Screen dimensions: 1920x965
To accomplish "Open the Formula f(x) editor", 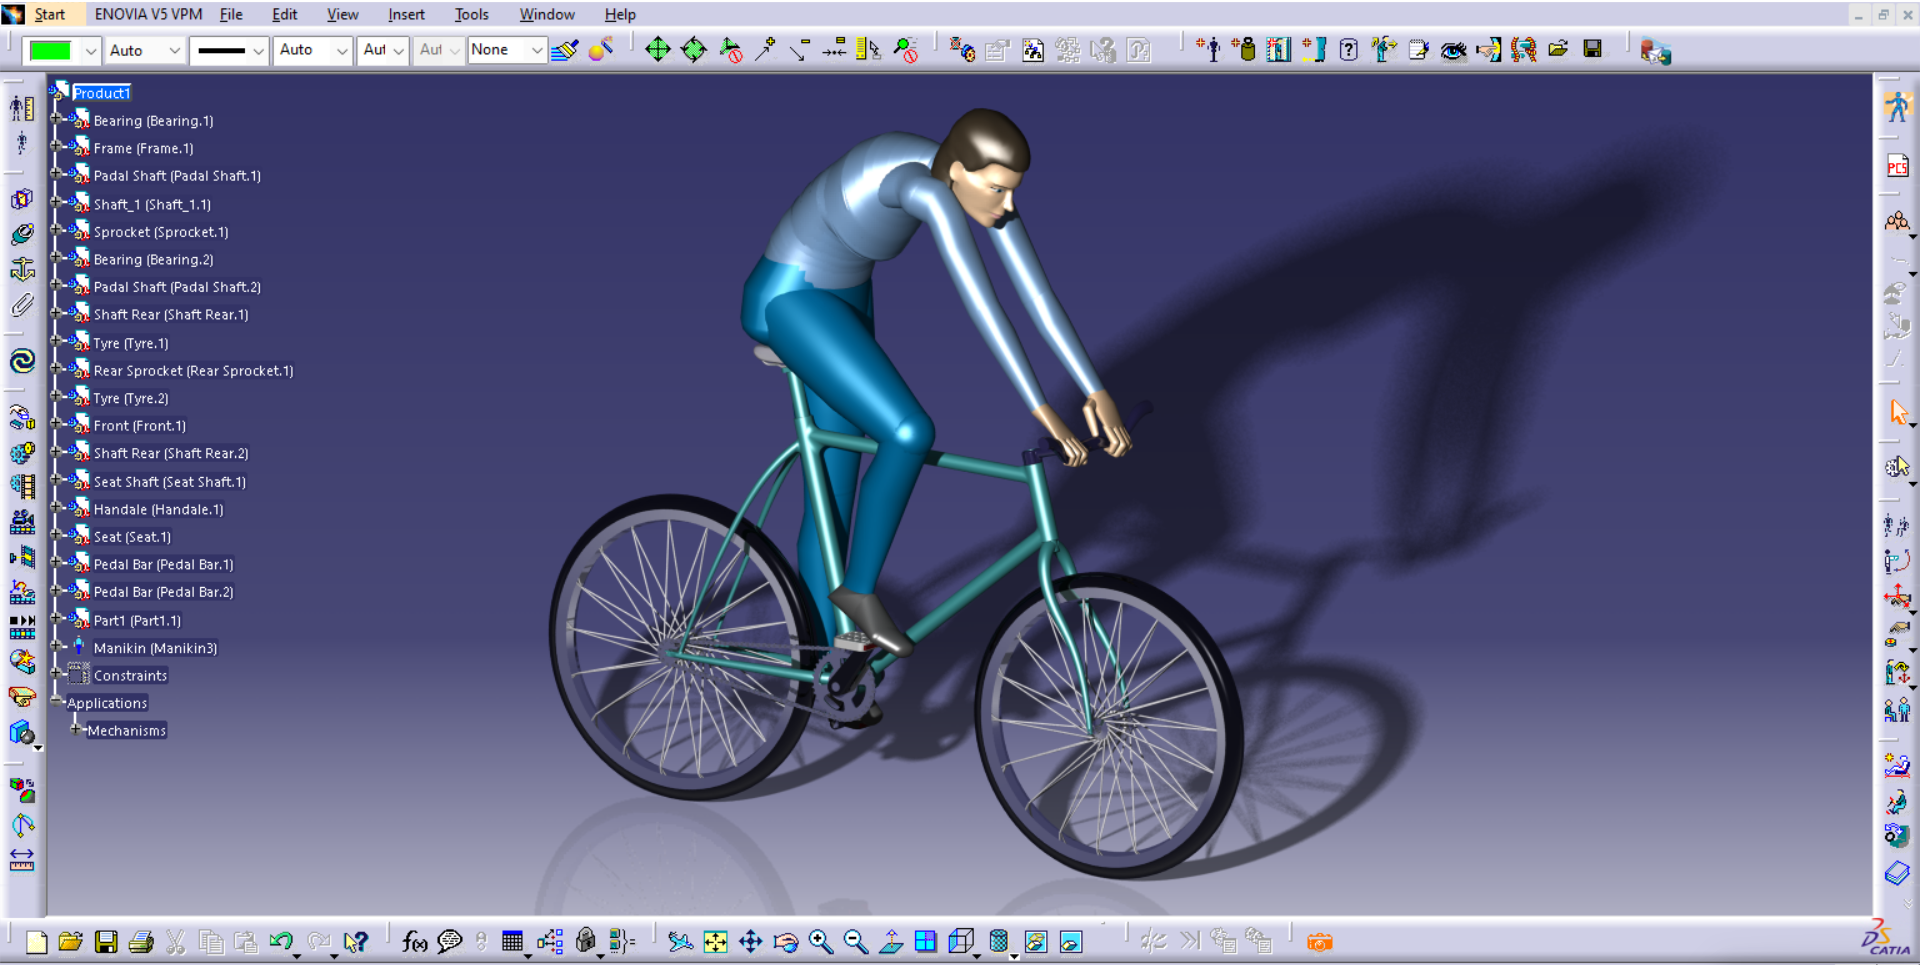I will (414, 942).
